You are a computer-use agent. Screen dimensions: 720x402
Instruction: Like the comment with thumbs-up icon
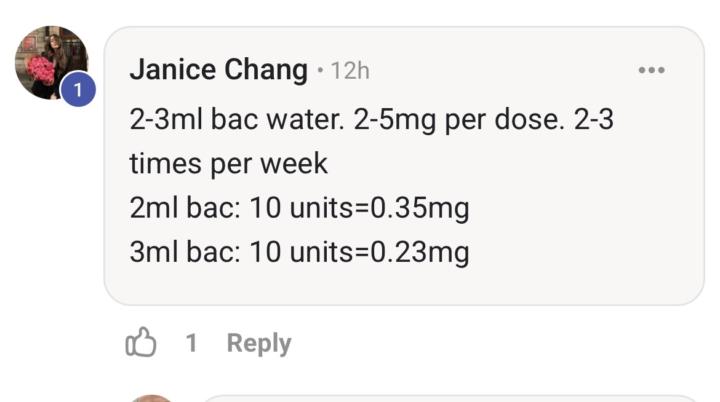pos(141,342)
